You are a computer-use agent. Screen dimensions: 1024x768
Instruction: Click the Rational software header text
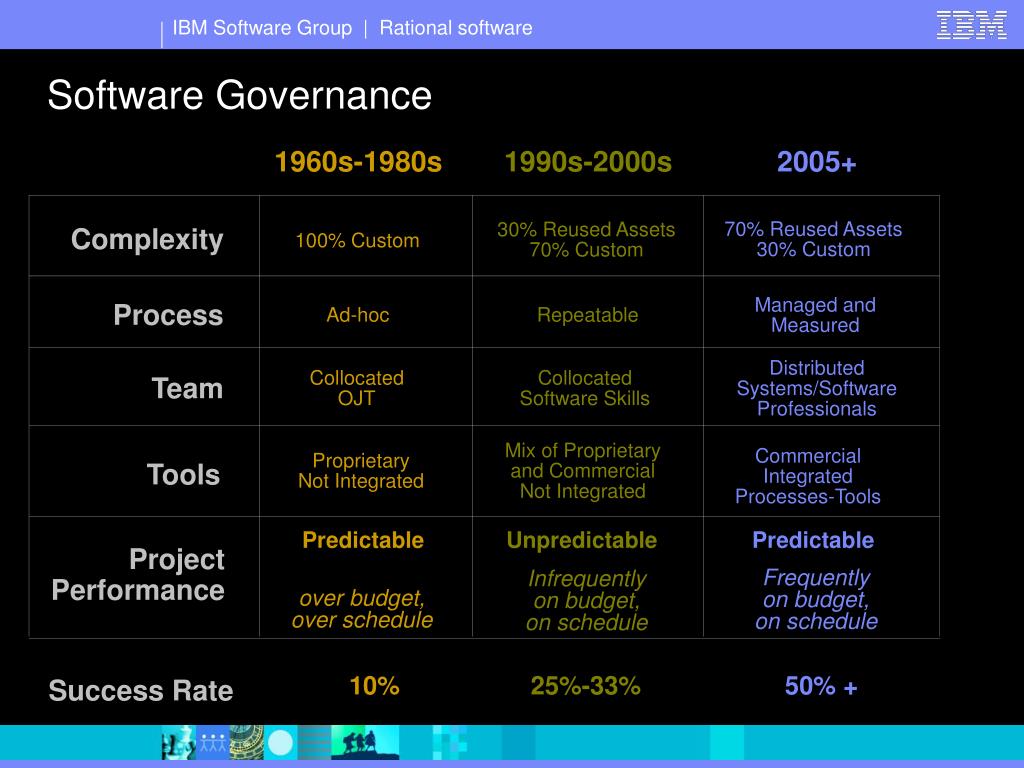point(455,28)
